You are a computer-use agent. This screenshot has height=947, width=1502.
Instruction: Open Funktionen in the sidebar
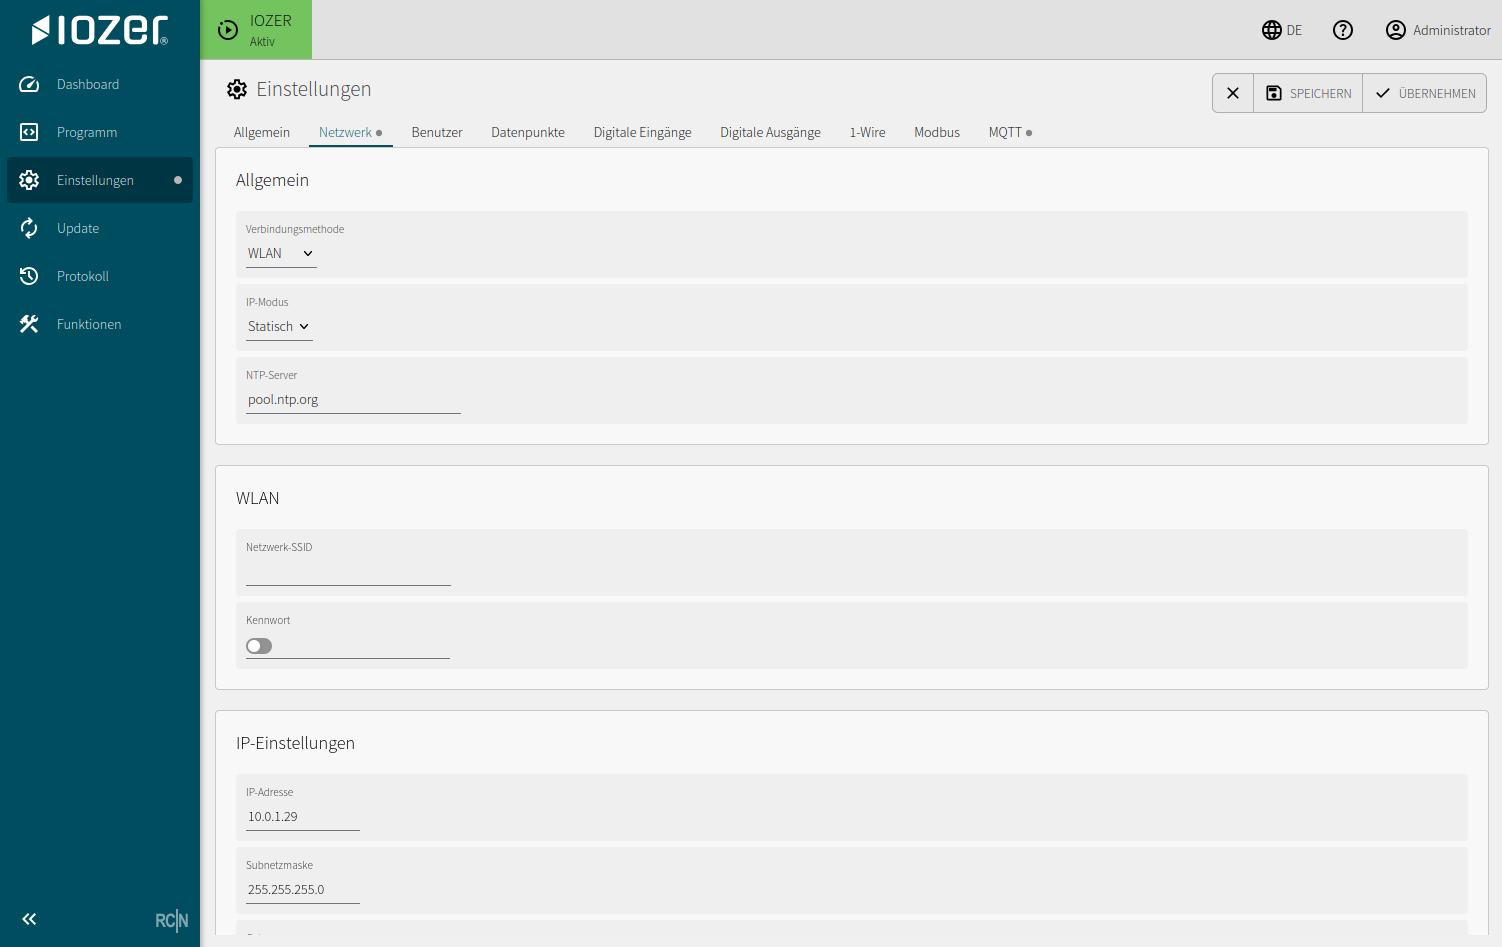pos(100,324)
